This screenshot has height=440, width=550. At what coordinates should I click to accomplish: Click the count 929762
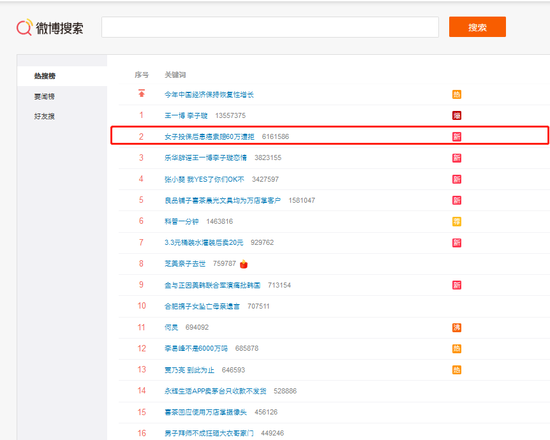(x=262, y=242)
